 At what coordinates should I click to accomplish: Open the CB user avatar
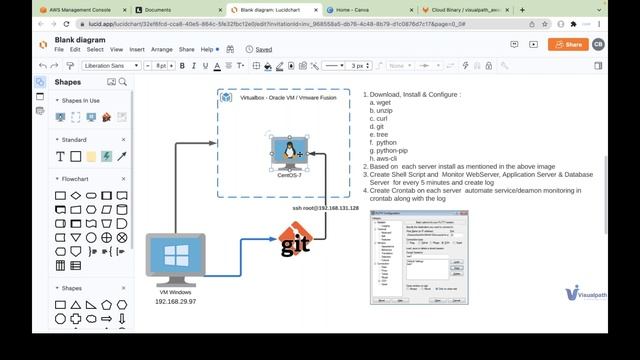click(598, 44)
